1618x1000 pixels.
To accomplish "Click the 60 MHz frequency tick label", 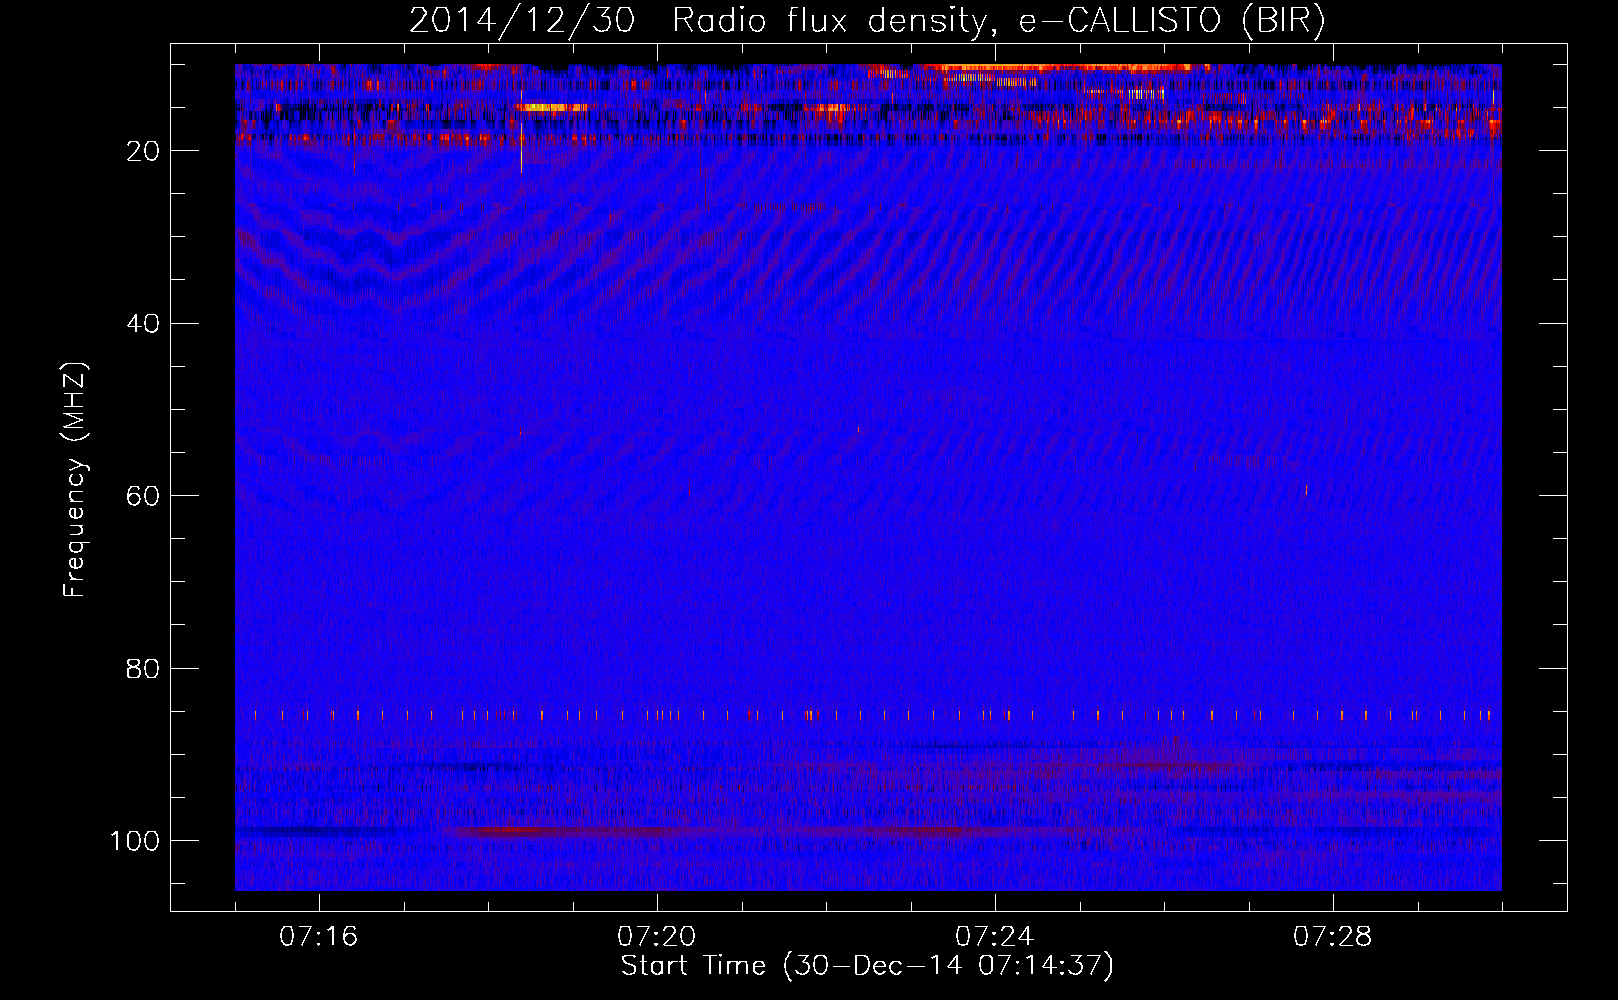I will tap(144, 496).
